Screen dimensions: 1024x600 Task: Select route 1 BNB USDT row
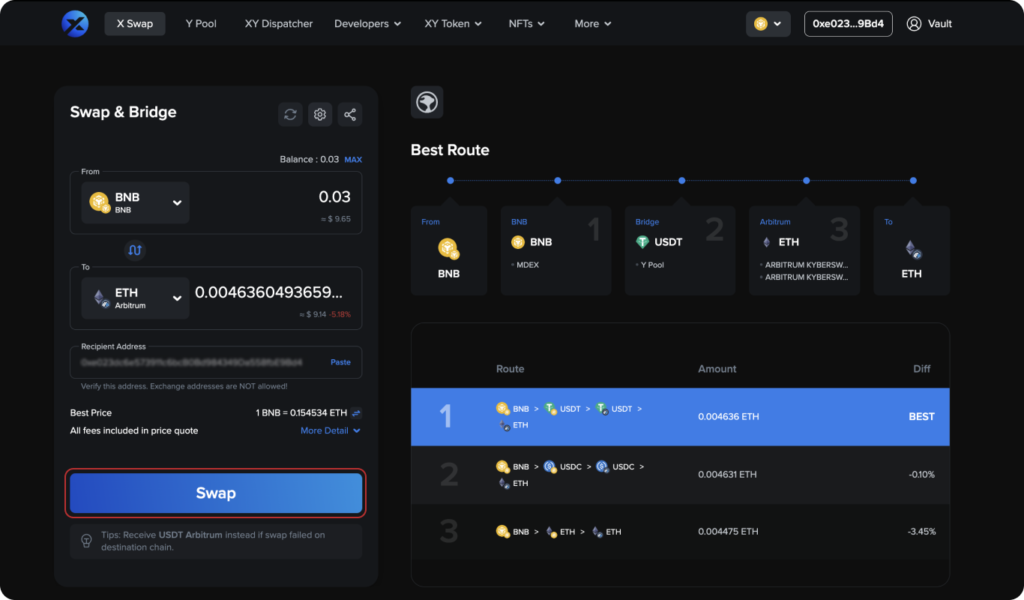tap(680, 417)
